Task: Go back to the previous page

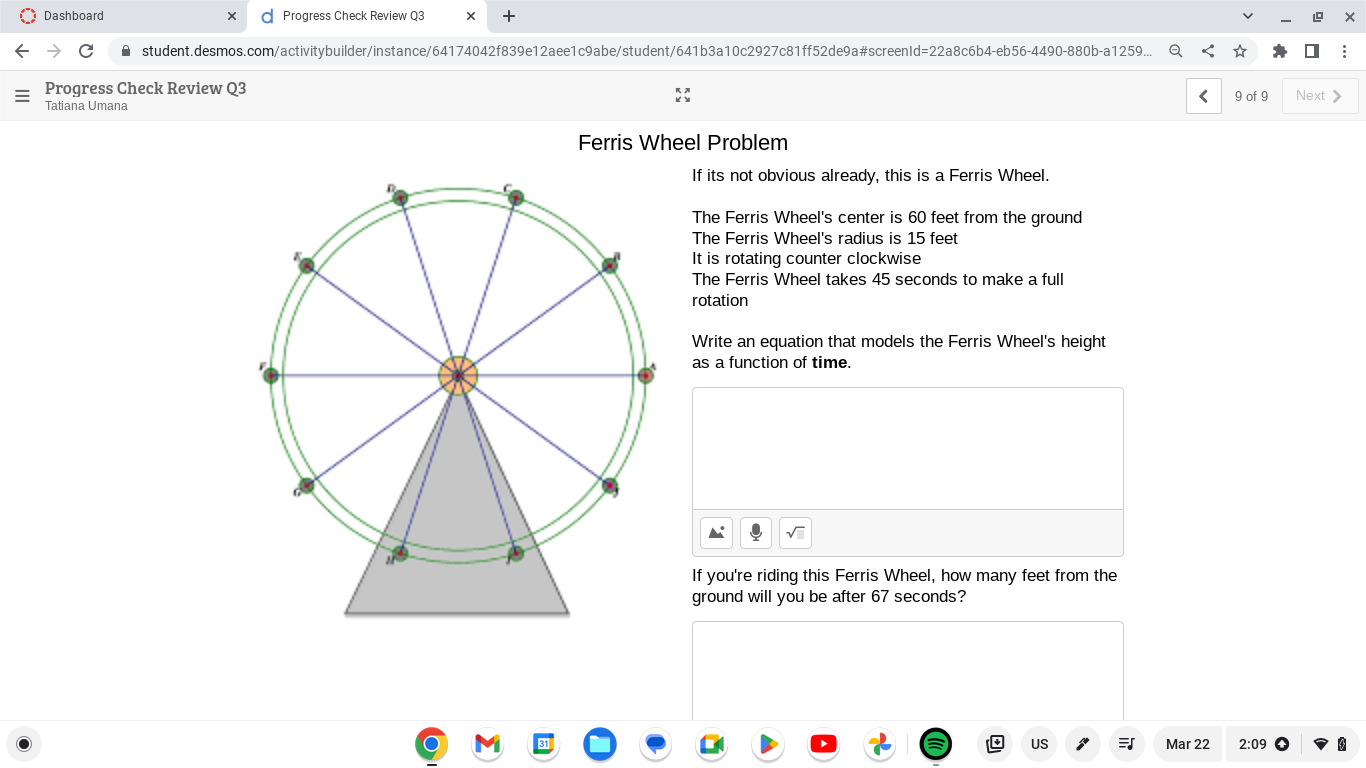Action: (x=22, y=51)
